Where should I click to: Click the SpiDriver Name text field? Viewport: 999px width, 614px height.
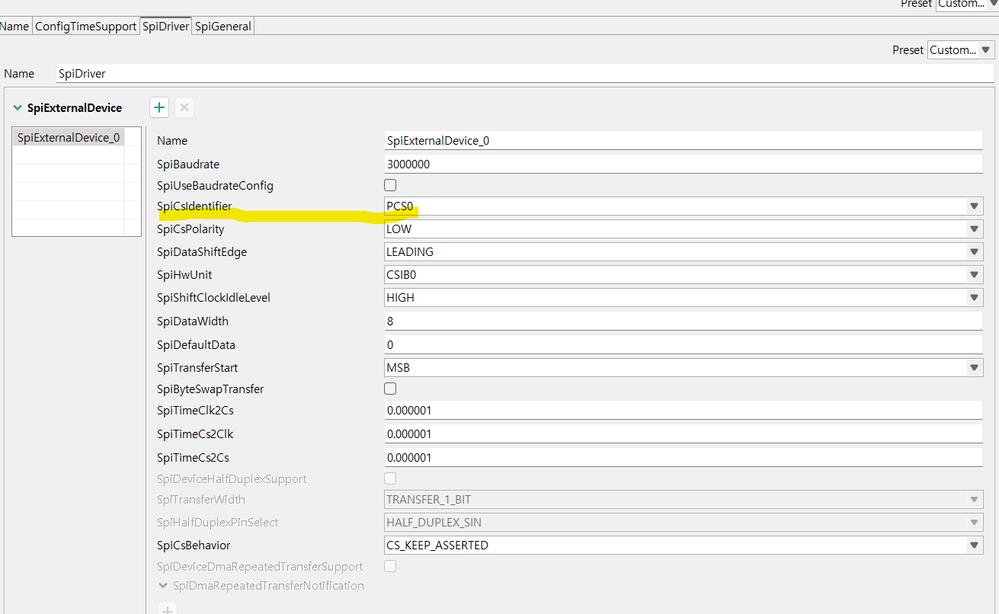click(500, 74)
